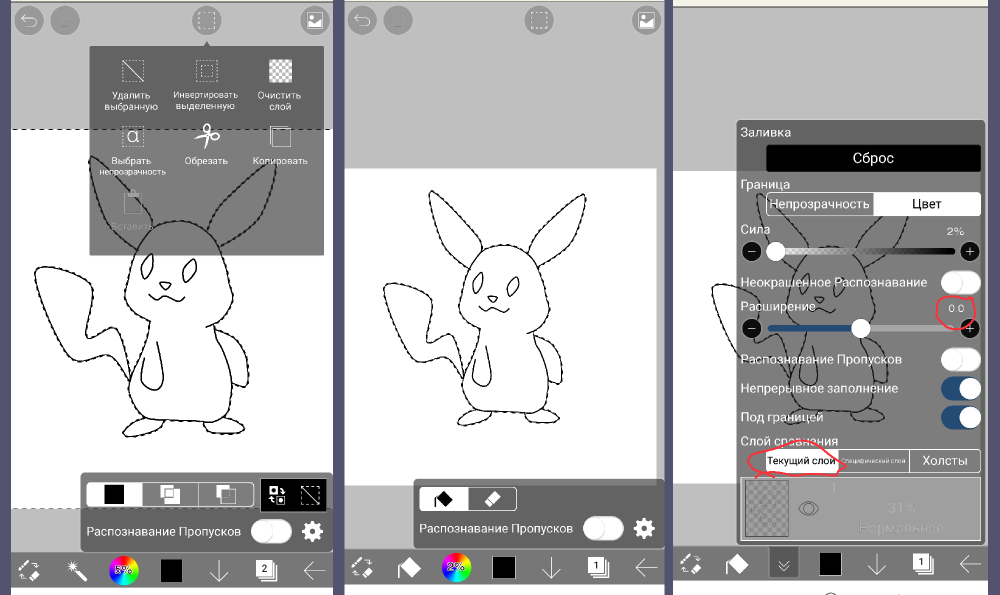Open color wheel showing 5%
Viewport: 1000px width, 595px height.
click(124, 570)
